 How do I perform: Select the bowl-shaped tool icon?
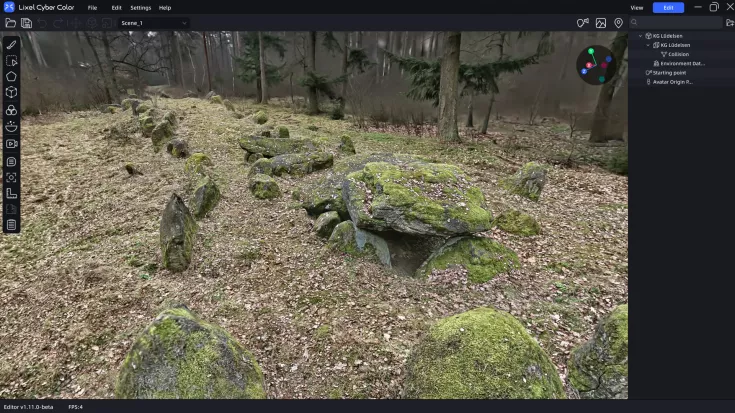[x=11, y=127]
